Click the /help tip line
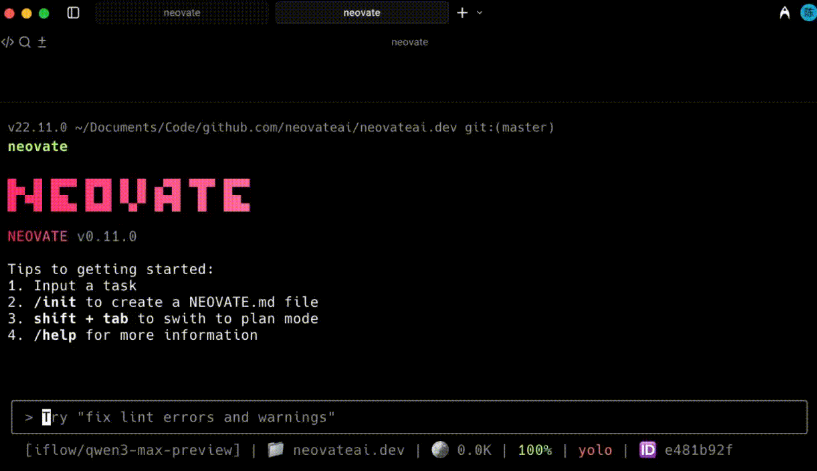Screen dimensions: 817x471 tap(133, 335)
